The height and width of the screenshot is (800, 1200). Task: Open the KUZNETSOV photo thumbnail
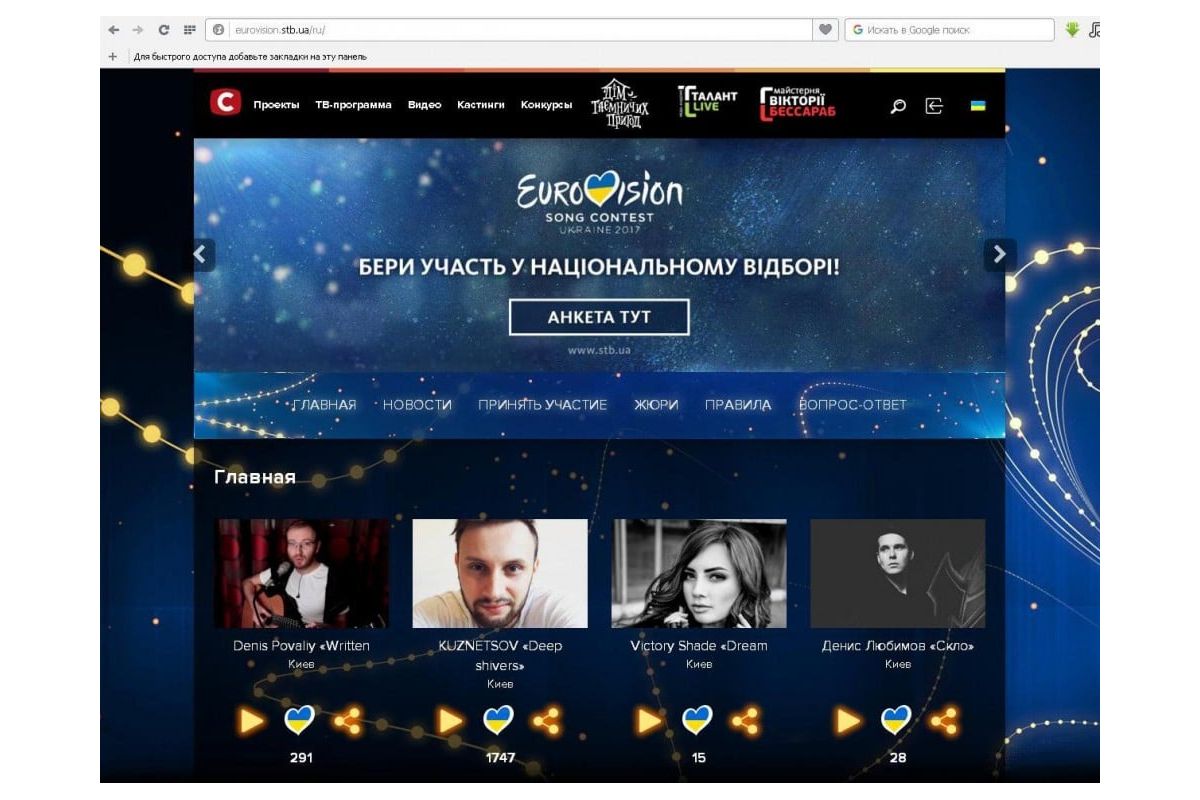[500, 574]
